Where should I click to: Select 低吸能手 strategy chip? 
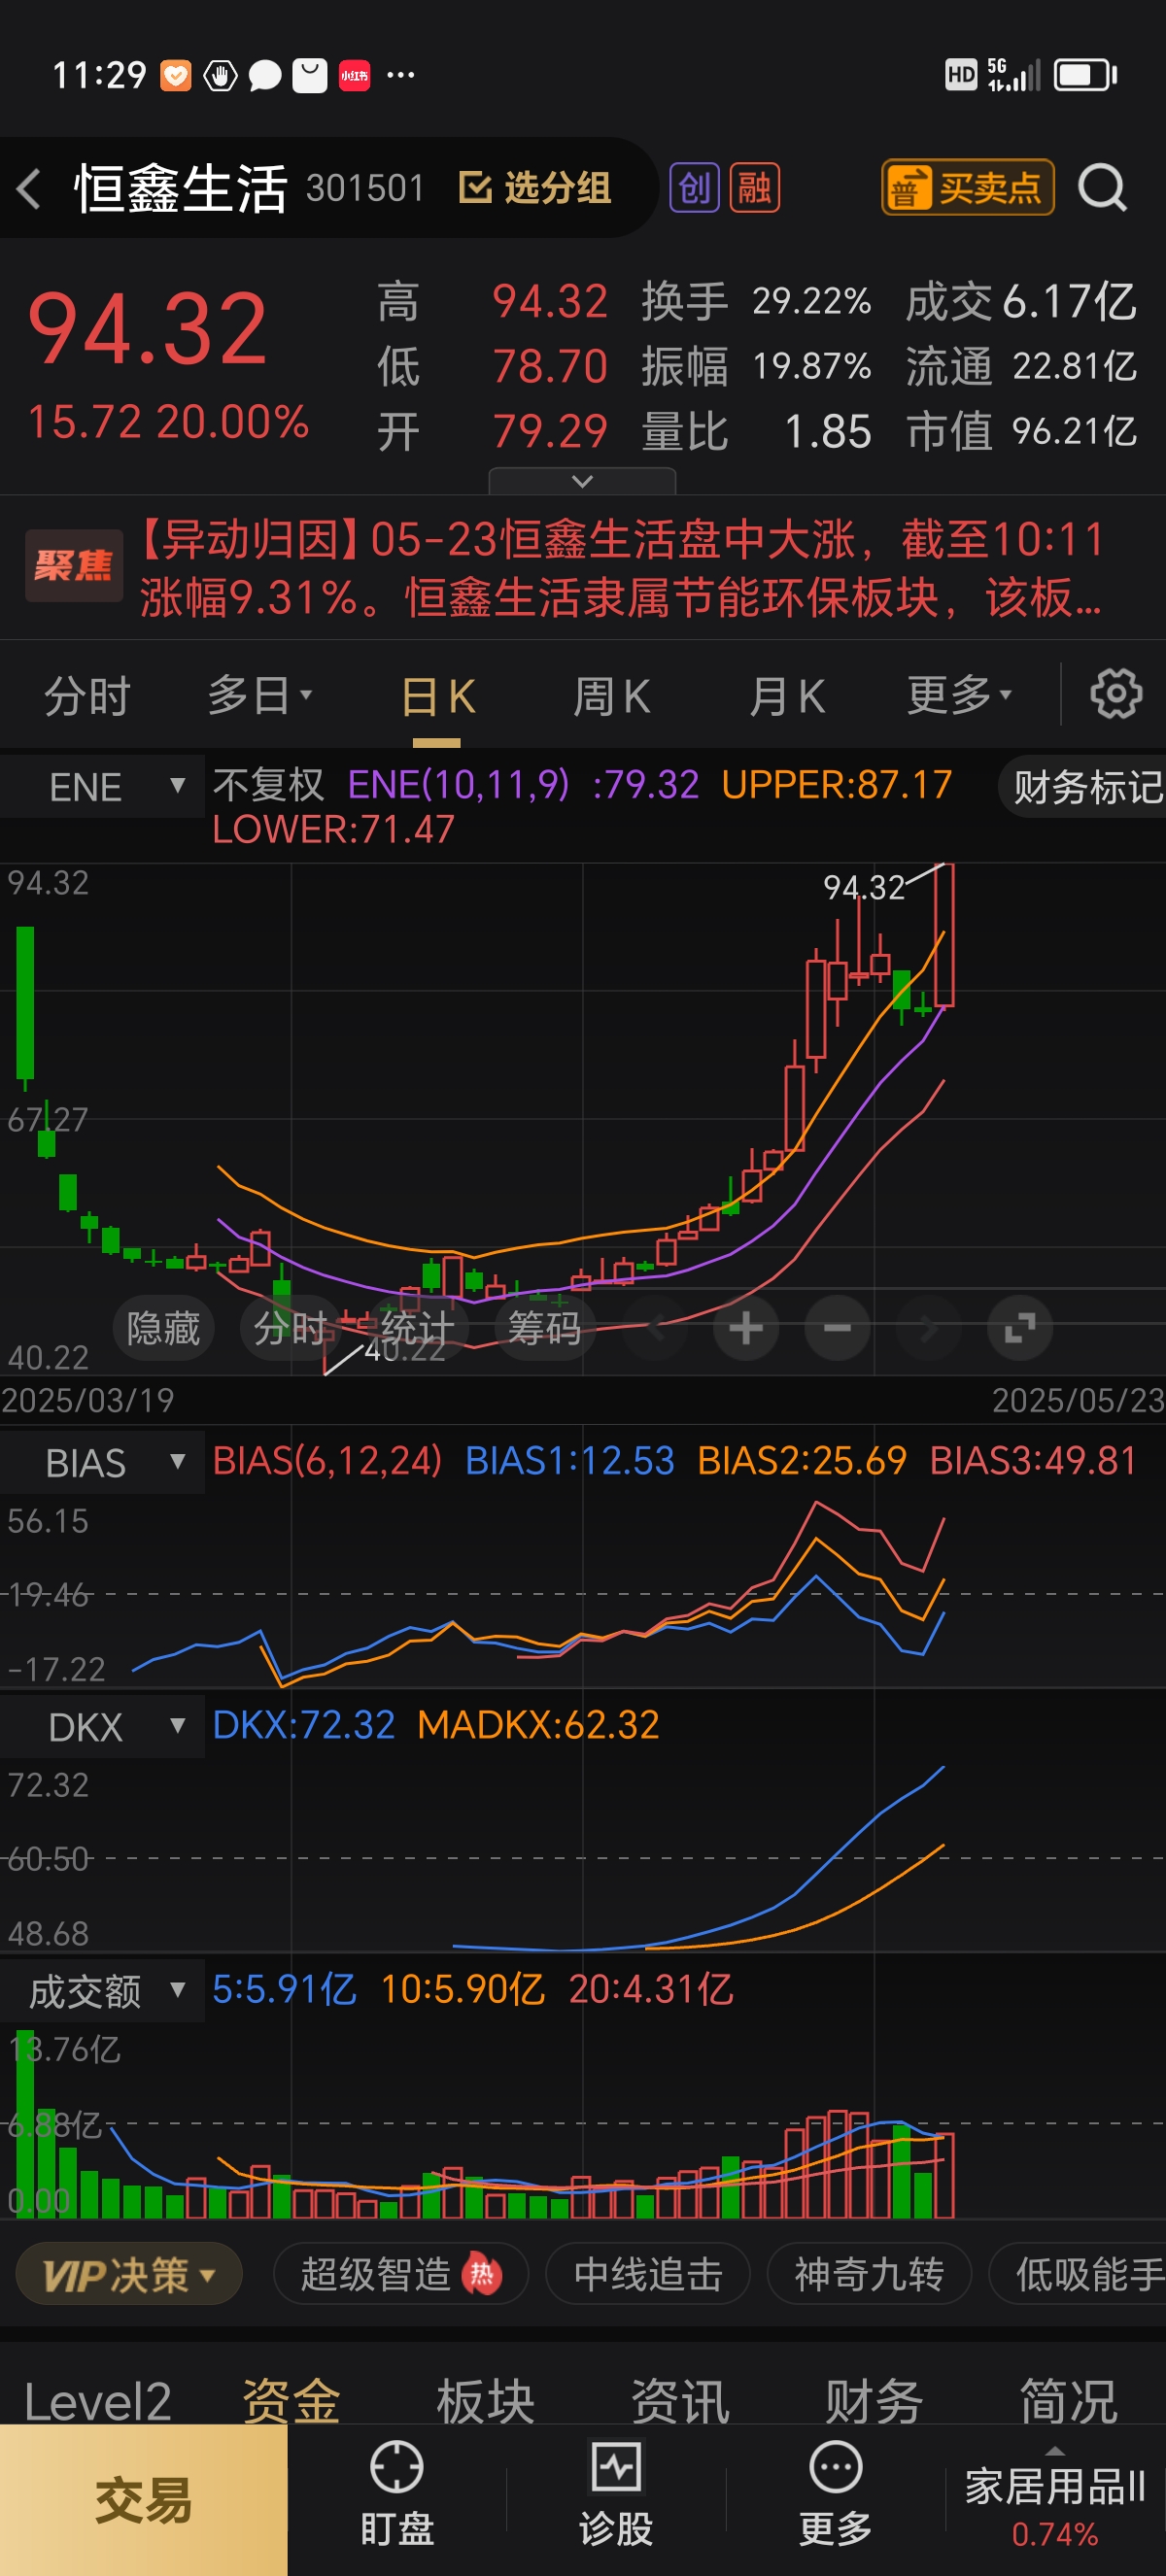[1078, 2275]
